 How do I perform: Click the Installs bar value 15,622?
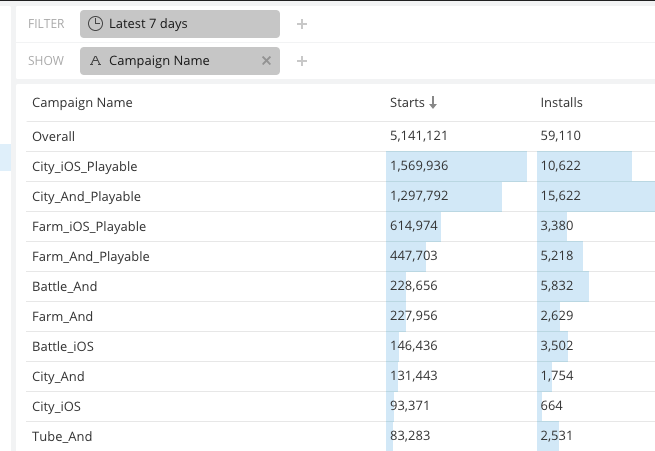click(x=561, y=196)
